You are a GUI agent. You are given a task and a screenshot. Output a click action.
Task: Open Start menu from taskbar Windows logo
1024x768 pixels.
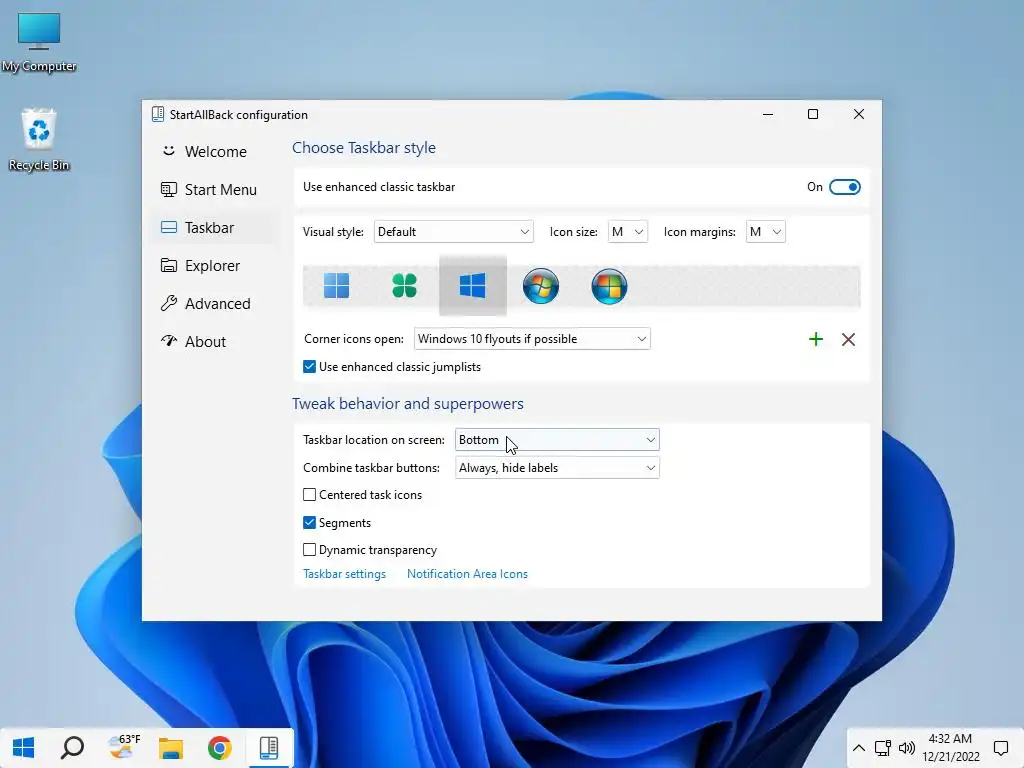pos(24,747)
